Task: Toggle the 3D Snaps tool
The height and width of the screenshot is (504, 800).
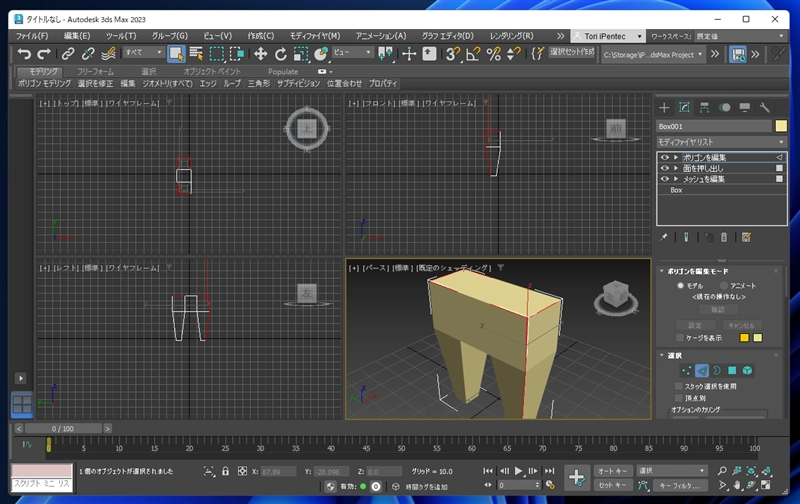Action: click(453, 54)
